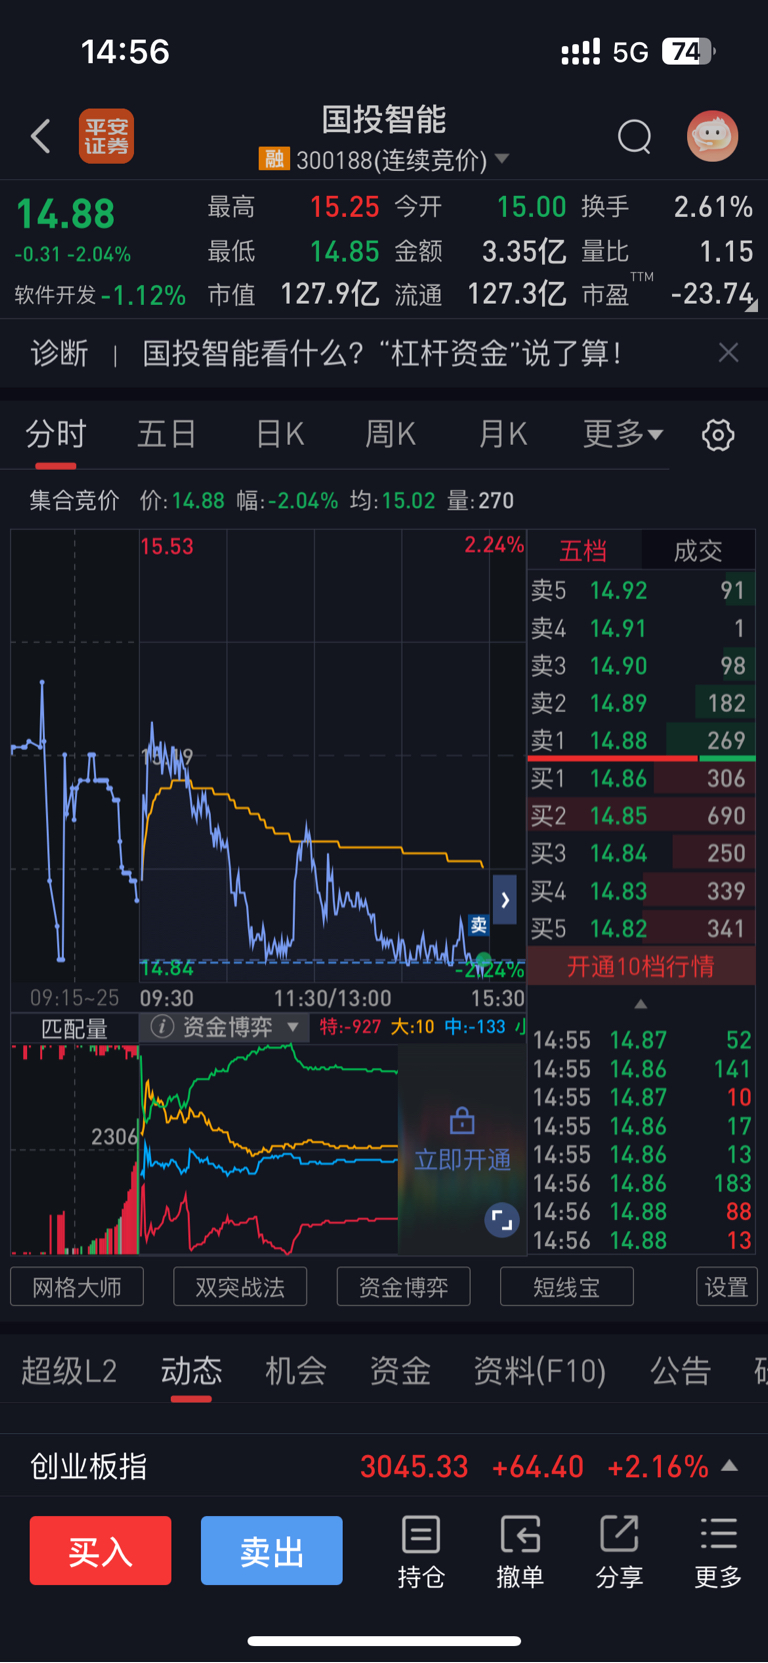Open the 更多 chart period dropdown
This screenshot has height=1663, width=768.
pos(623,435)
